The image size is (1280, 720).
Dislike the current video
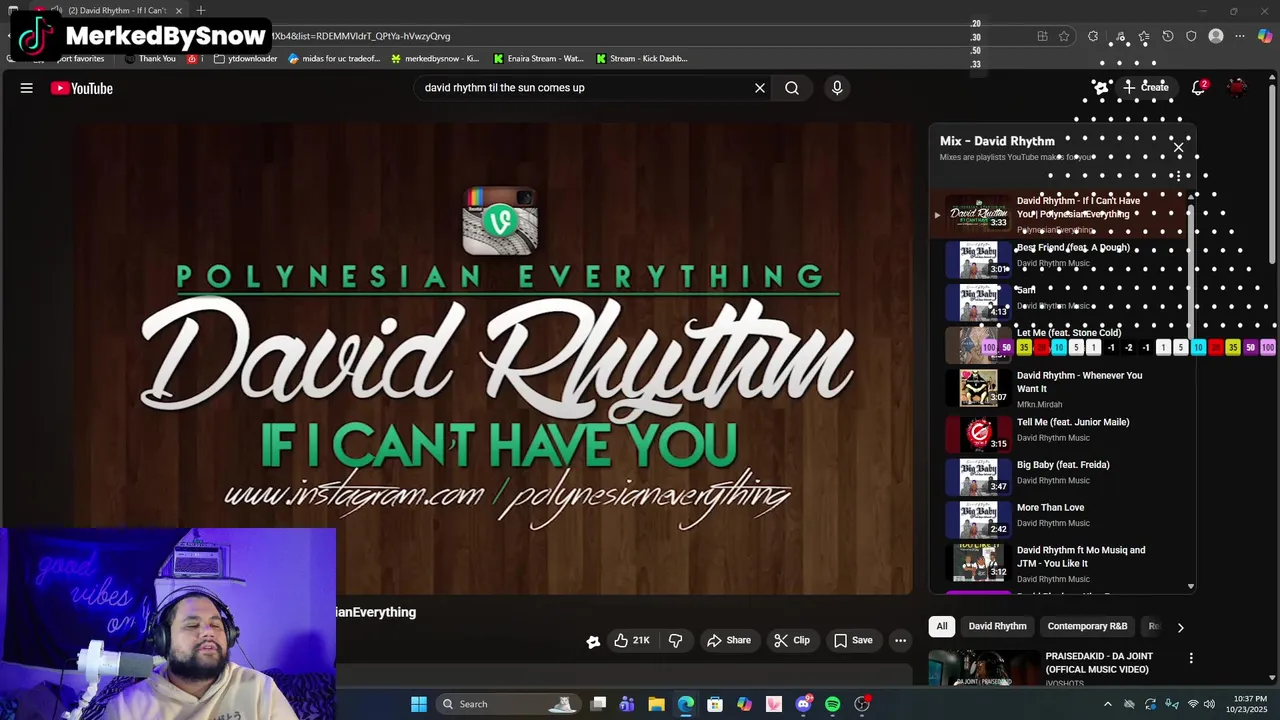coord(676,640)
